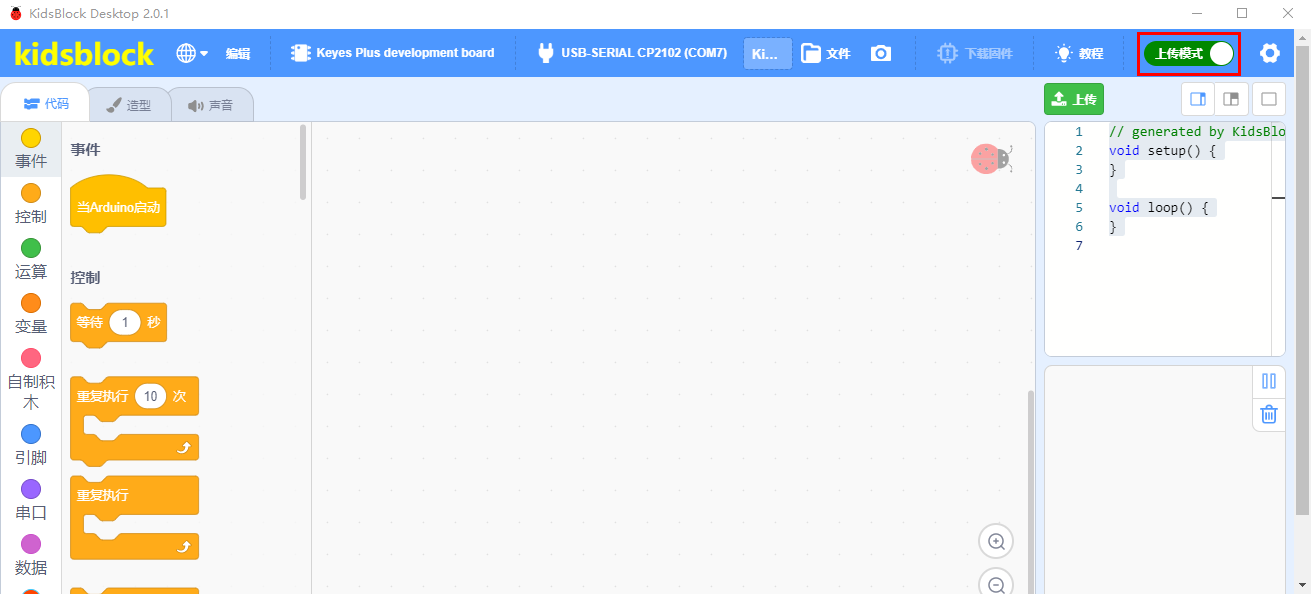Switch to the 造型 tab
The height and width of the screenshot is (594, 1311).
129,105
